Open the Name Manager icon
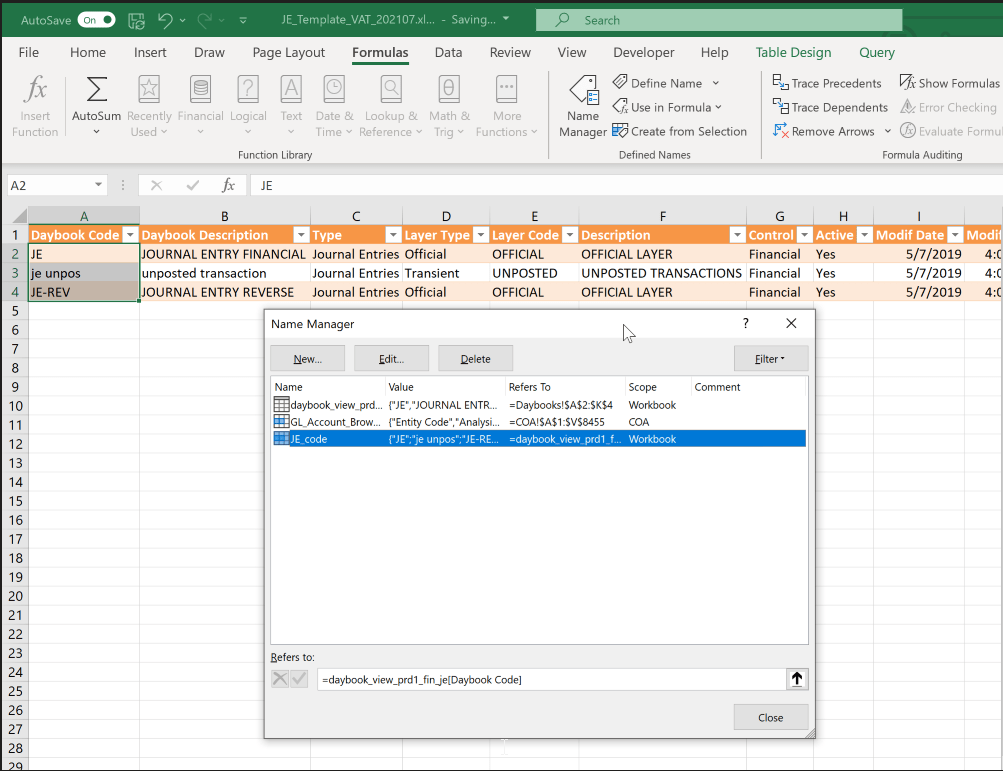 [x=583, y=104]
